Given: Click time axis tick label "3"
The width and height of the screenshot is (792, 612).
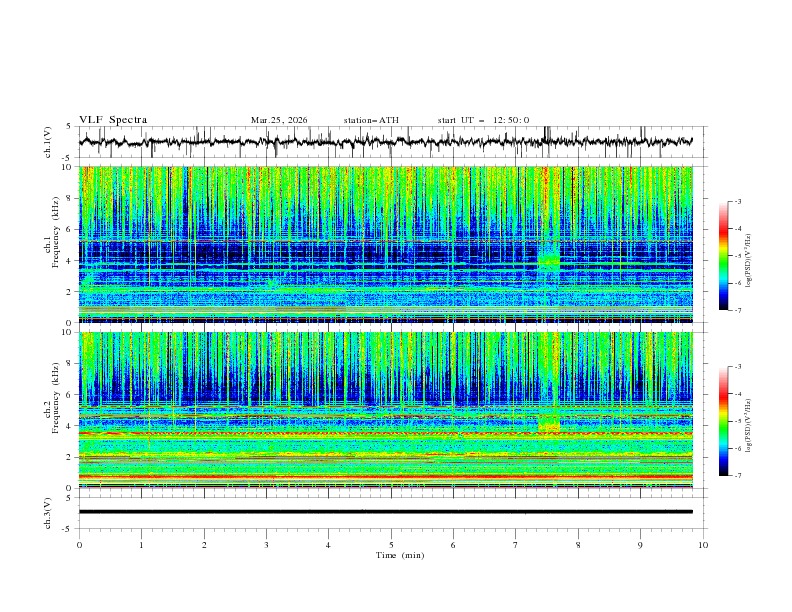Looking at the screenshot, I should 266,545.
